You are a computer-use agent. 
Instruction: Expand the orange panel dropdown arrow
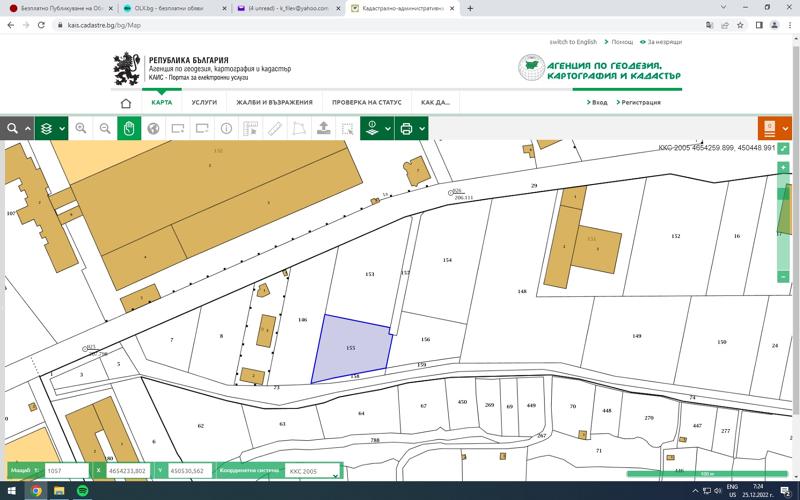point(785,129)
